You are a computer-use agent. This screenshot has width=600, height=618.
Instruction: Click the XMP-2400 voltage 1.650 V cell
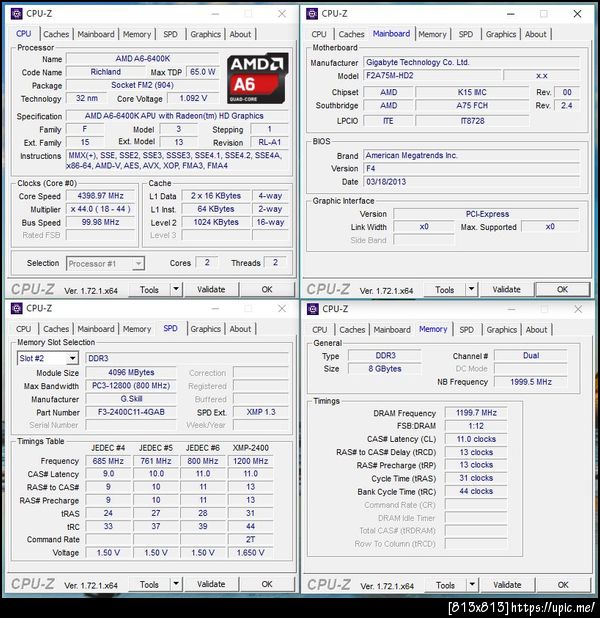click(x=250, y=553)
